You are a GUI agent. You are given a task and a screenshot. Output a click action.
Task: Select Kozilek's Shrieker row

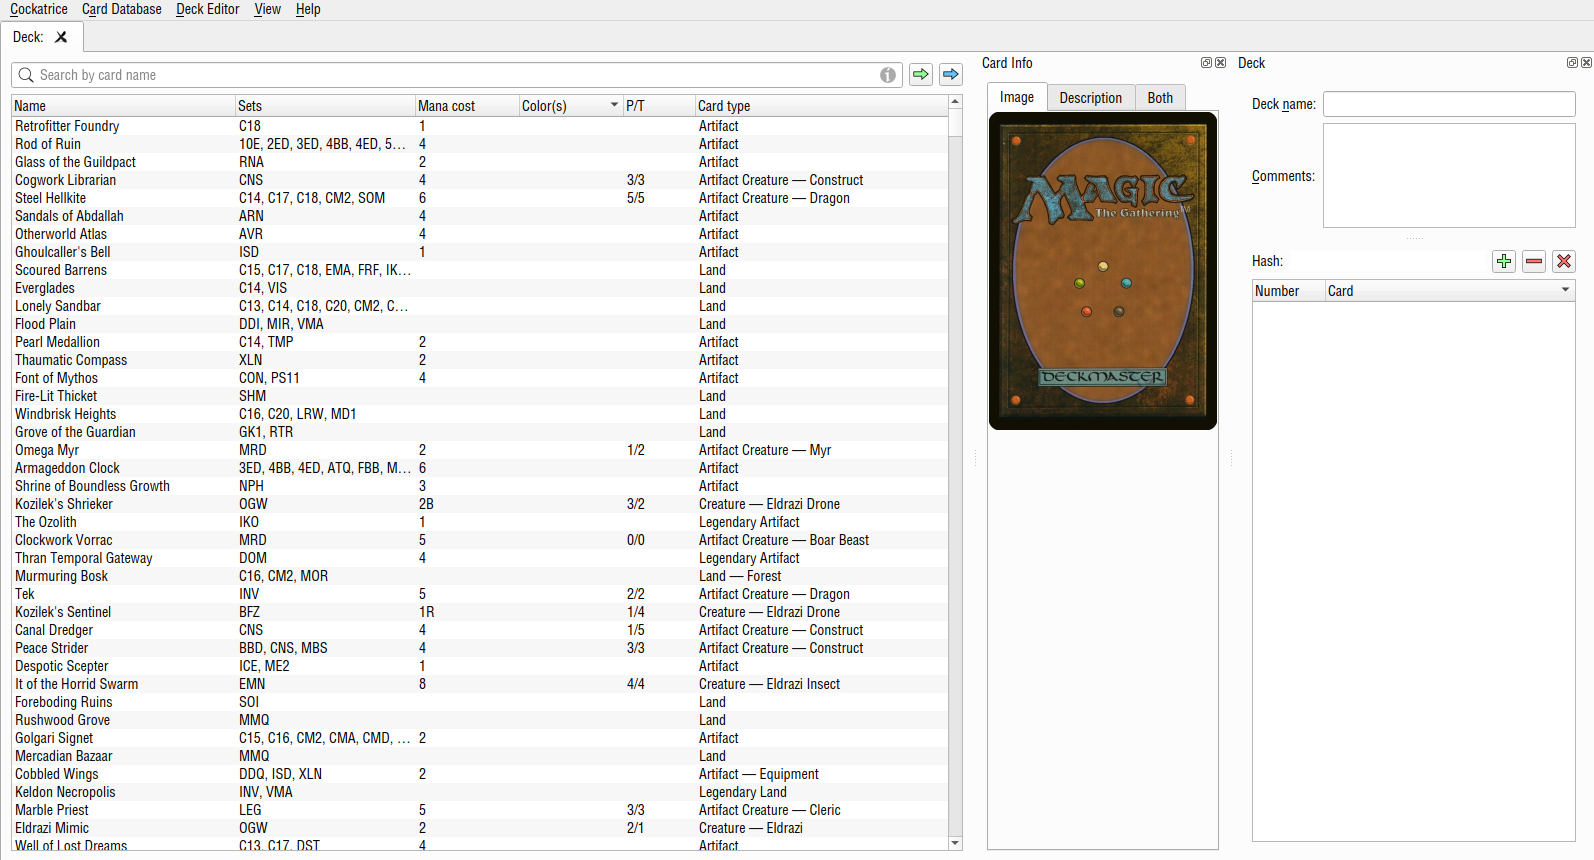[480, 504]
